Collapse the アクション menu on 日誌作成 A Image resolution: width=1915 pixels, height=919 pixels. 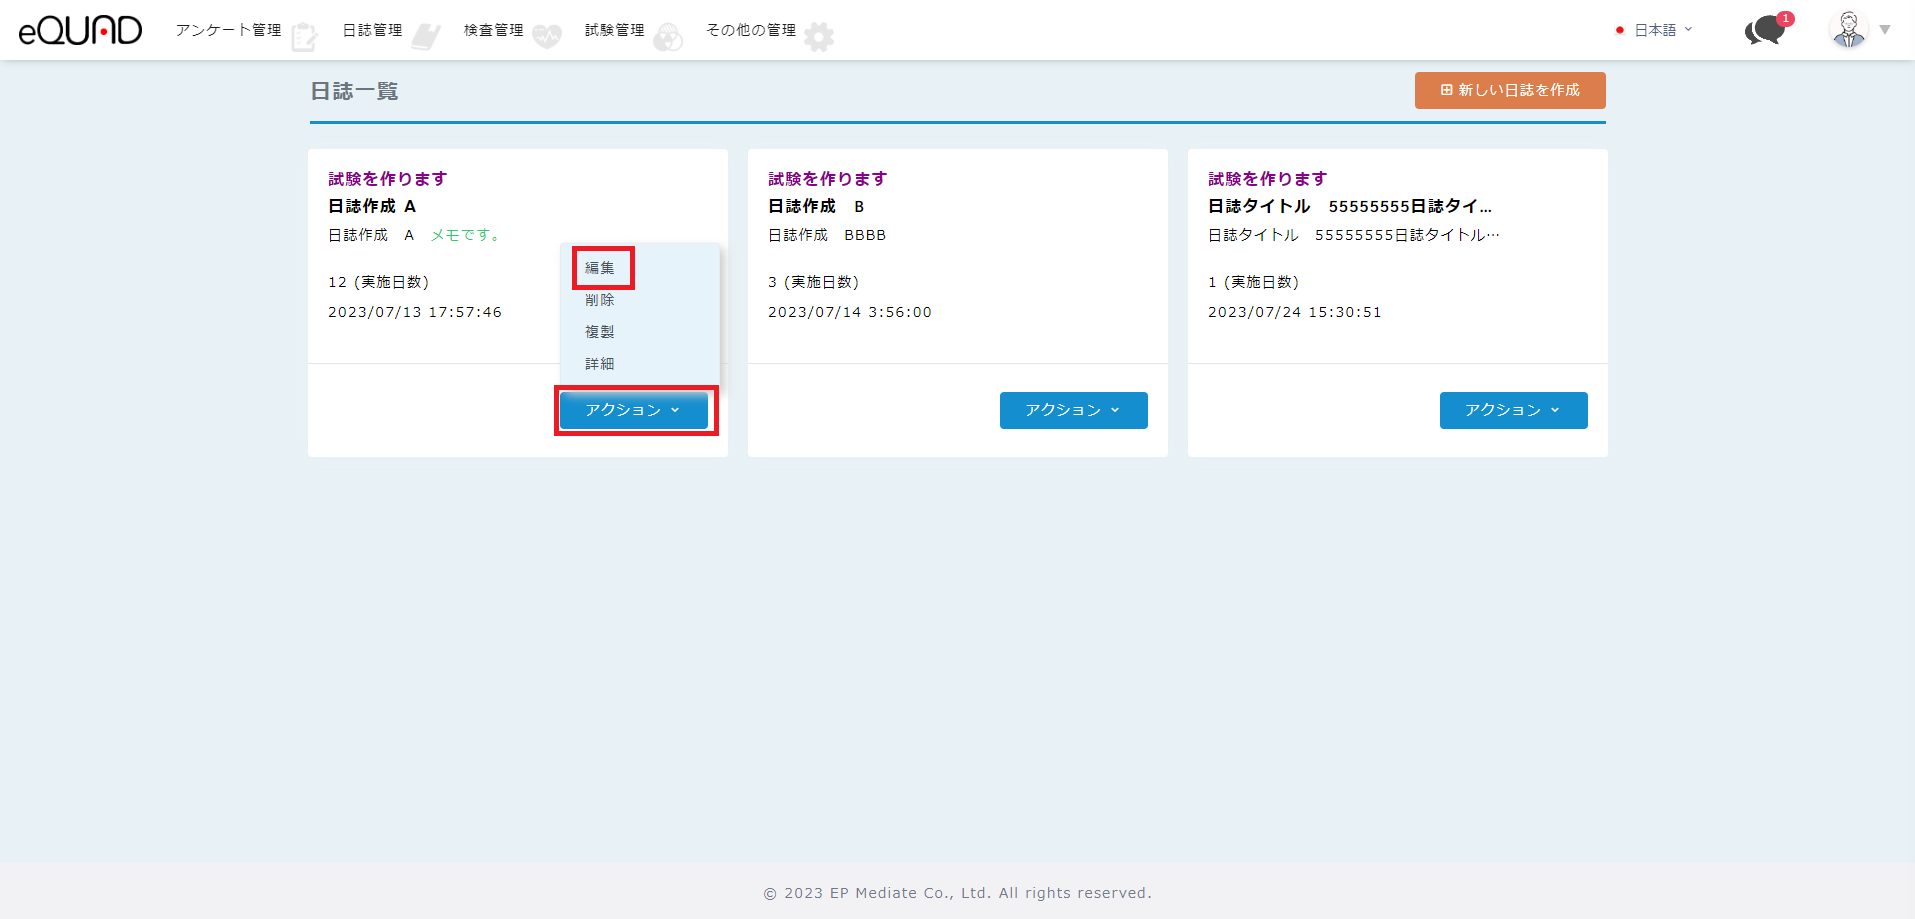pyautogui.click(x=634, y=410)
